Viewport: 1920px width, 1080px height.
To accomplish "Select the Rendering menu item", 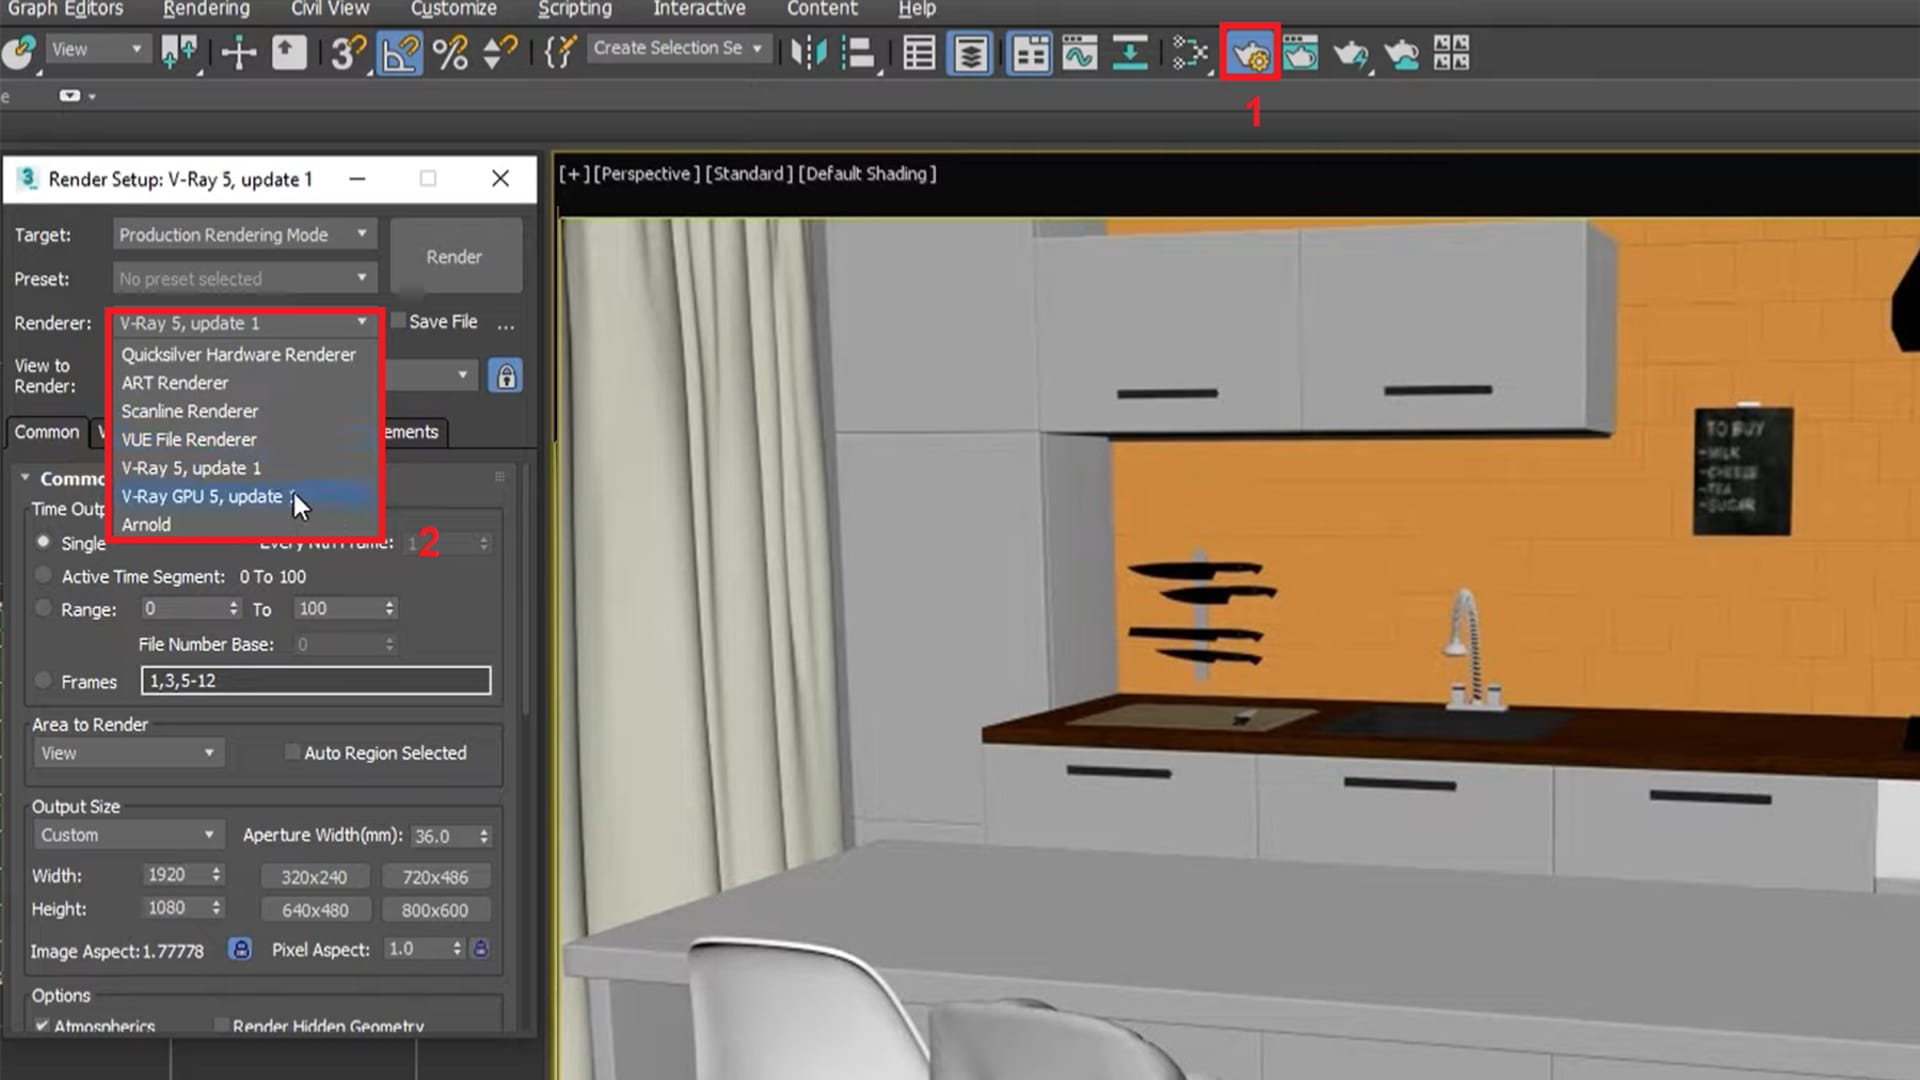I will pyautogui.click(x=206, y=9).
